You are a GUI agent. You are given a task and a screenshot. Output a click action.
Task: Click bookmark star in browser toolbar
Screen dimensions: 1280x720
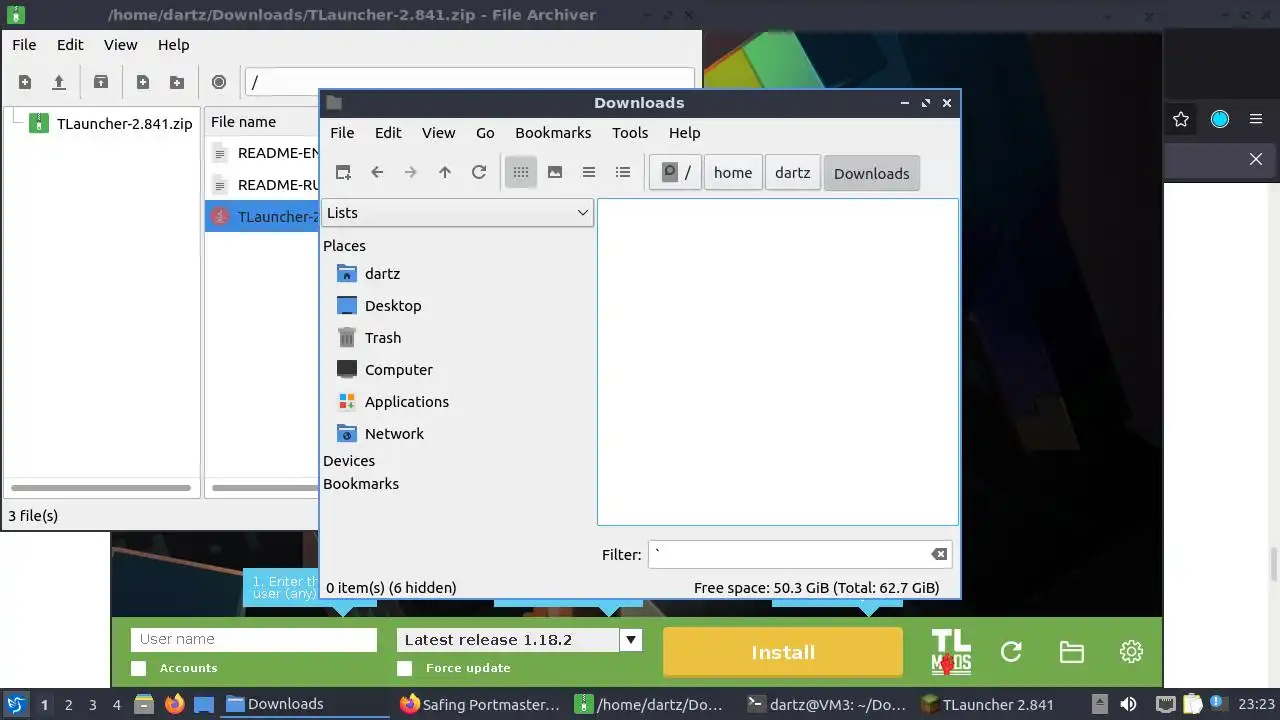click(x=1181, y=119)
